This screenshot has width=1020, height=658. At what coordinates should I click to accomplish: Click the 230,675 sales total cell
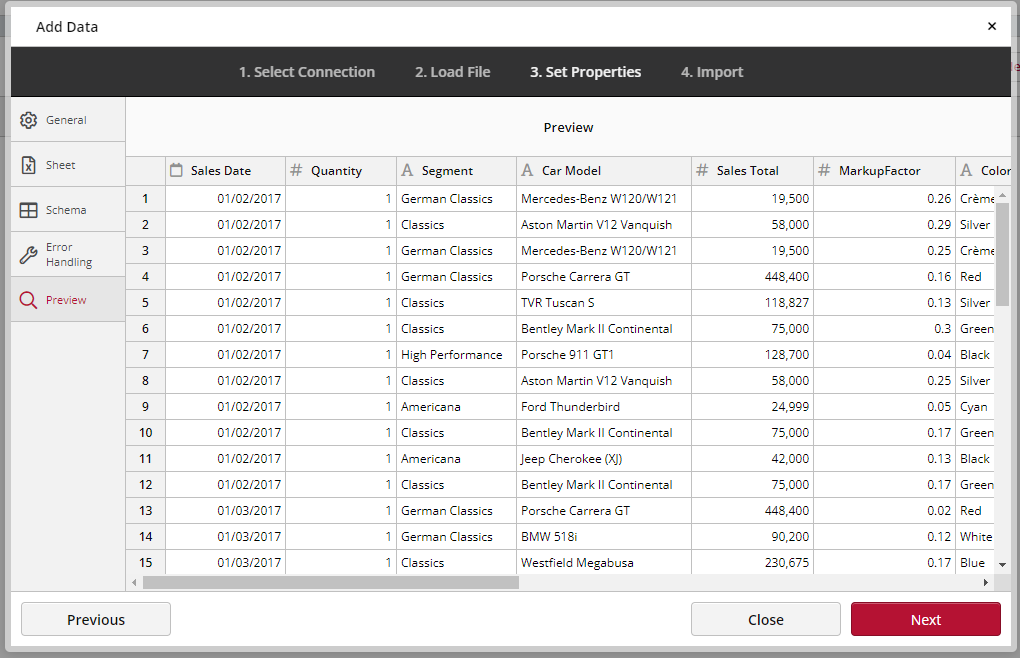click(753, 562)
